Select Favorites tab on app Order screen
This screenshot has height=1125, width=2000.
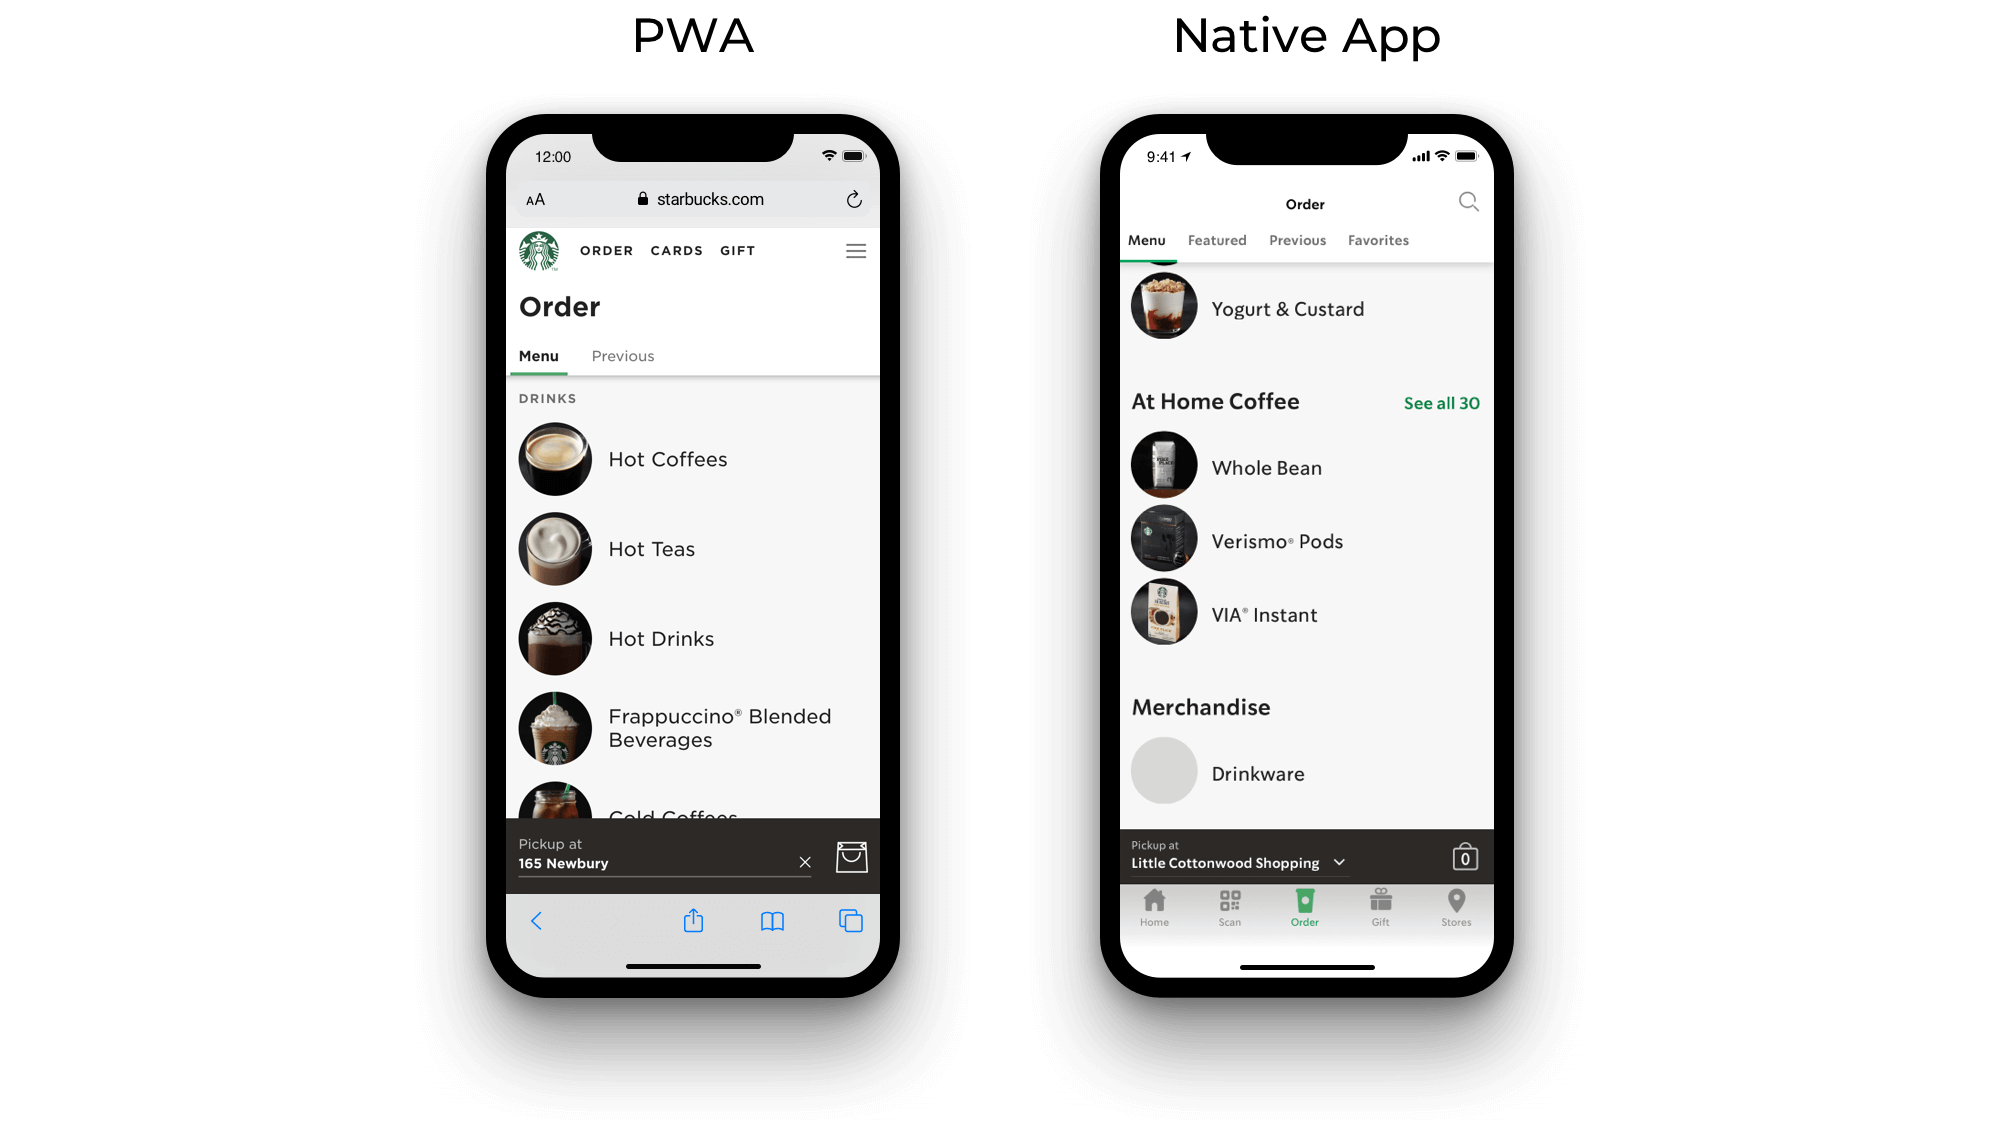(x=1378, y=239)
